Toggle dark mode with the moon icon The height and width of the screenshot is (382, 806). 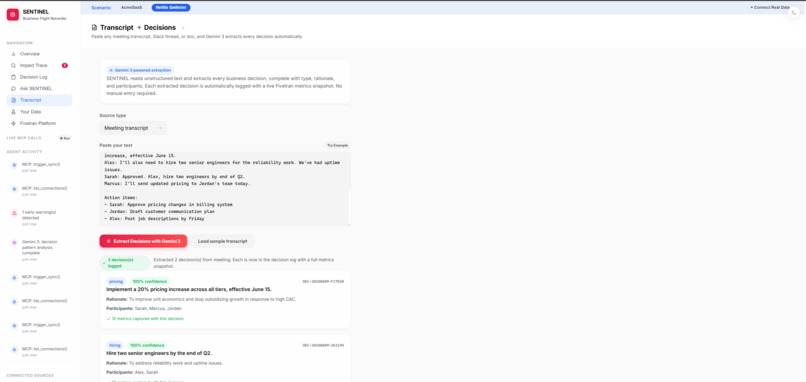[x=795, y=12]
